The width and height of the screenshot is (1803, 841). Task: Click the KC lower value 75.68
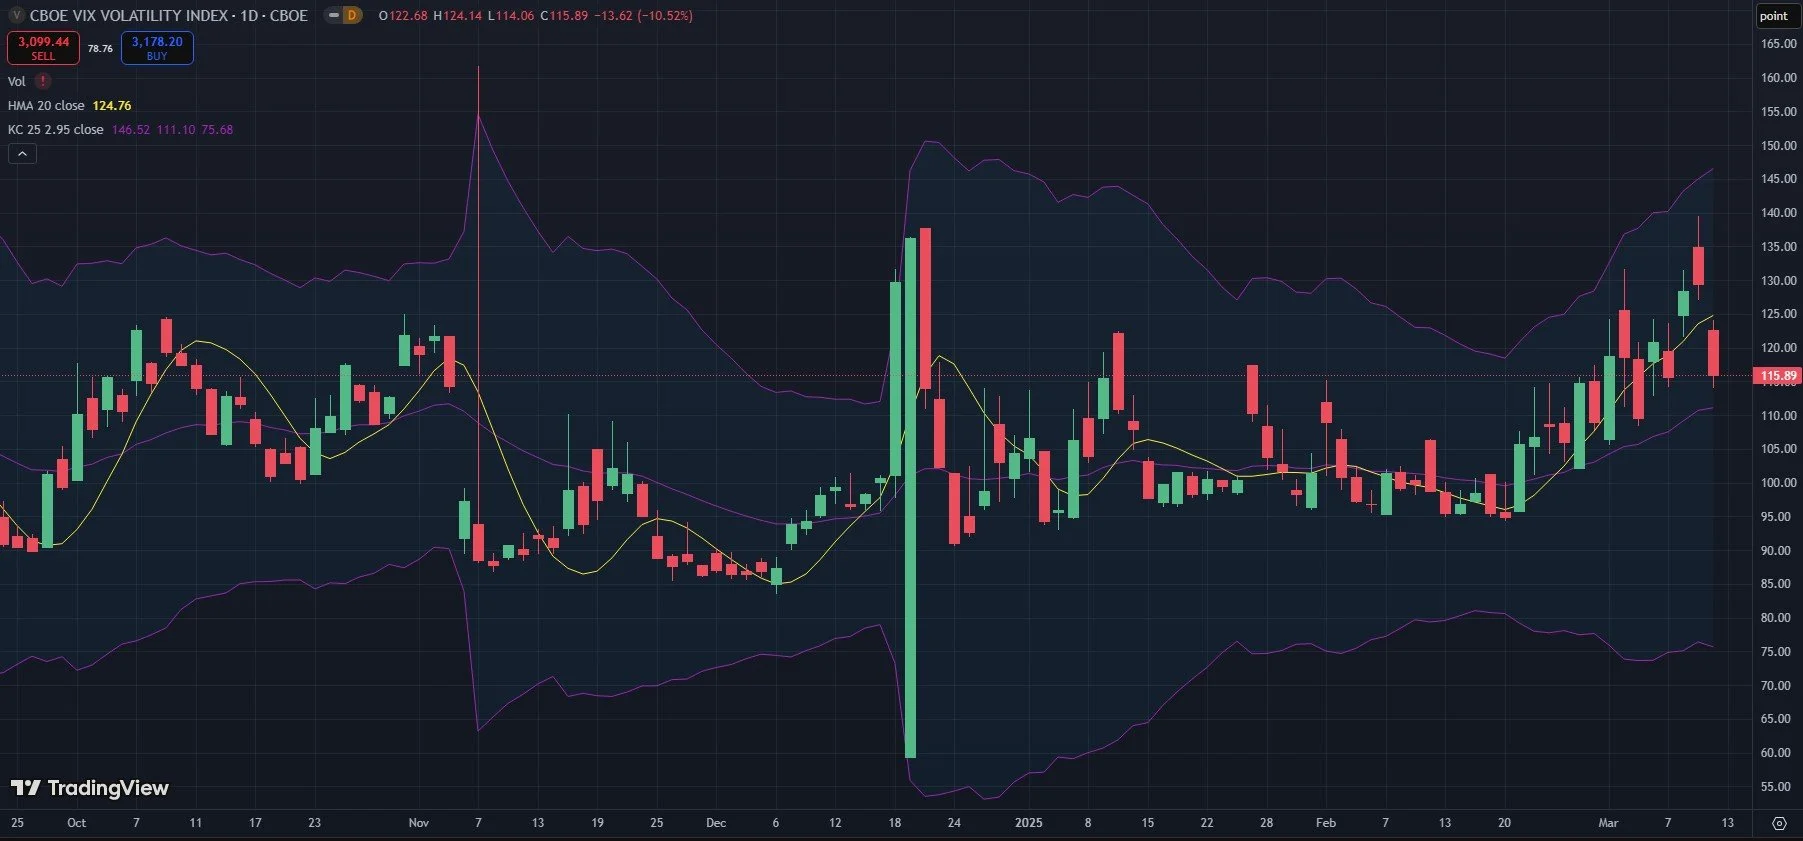[x=217, y=129]
